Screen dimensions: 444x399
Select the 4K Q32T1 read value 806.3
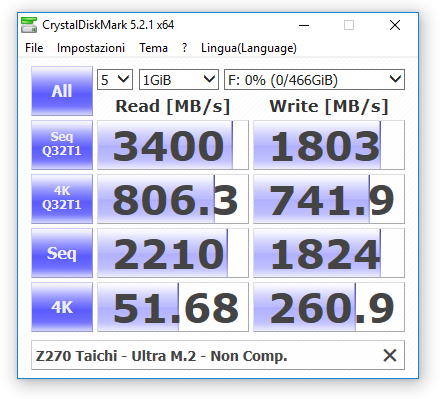click(173, 199)
